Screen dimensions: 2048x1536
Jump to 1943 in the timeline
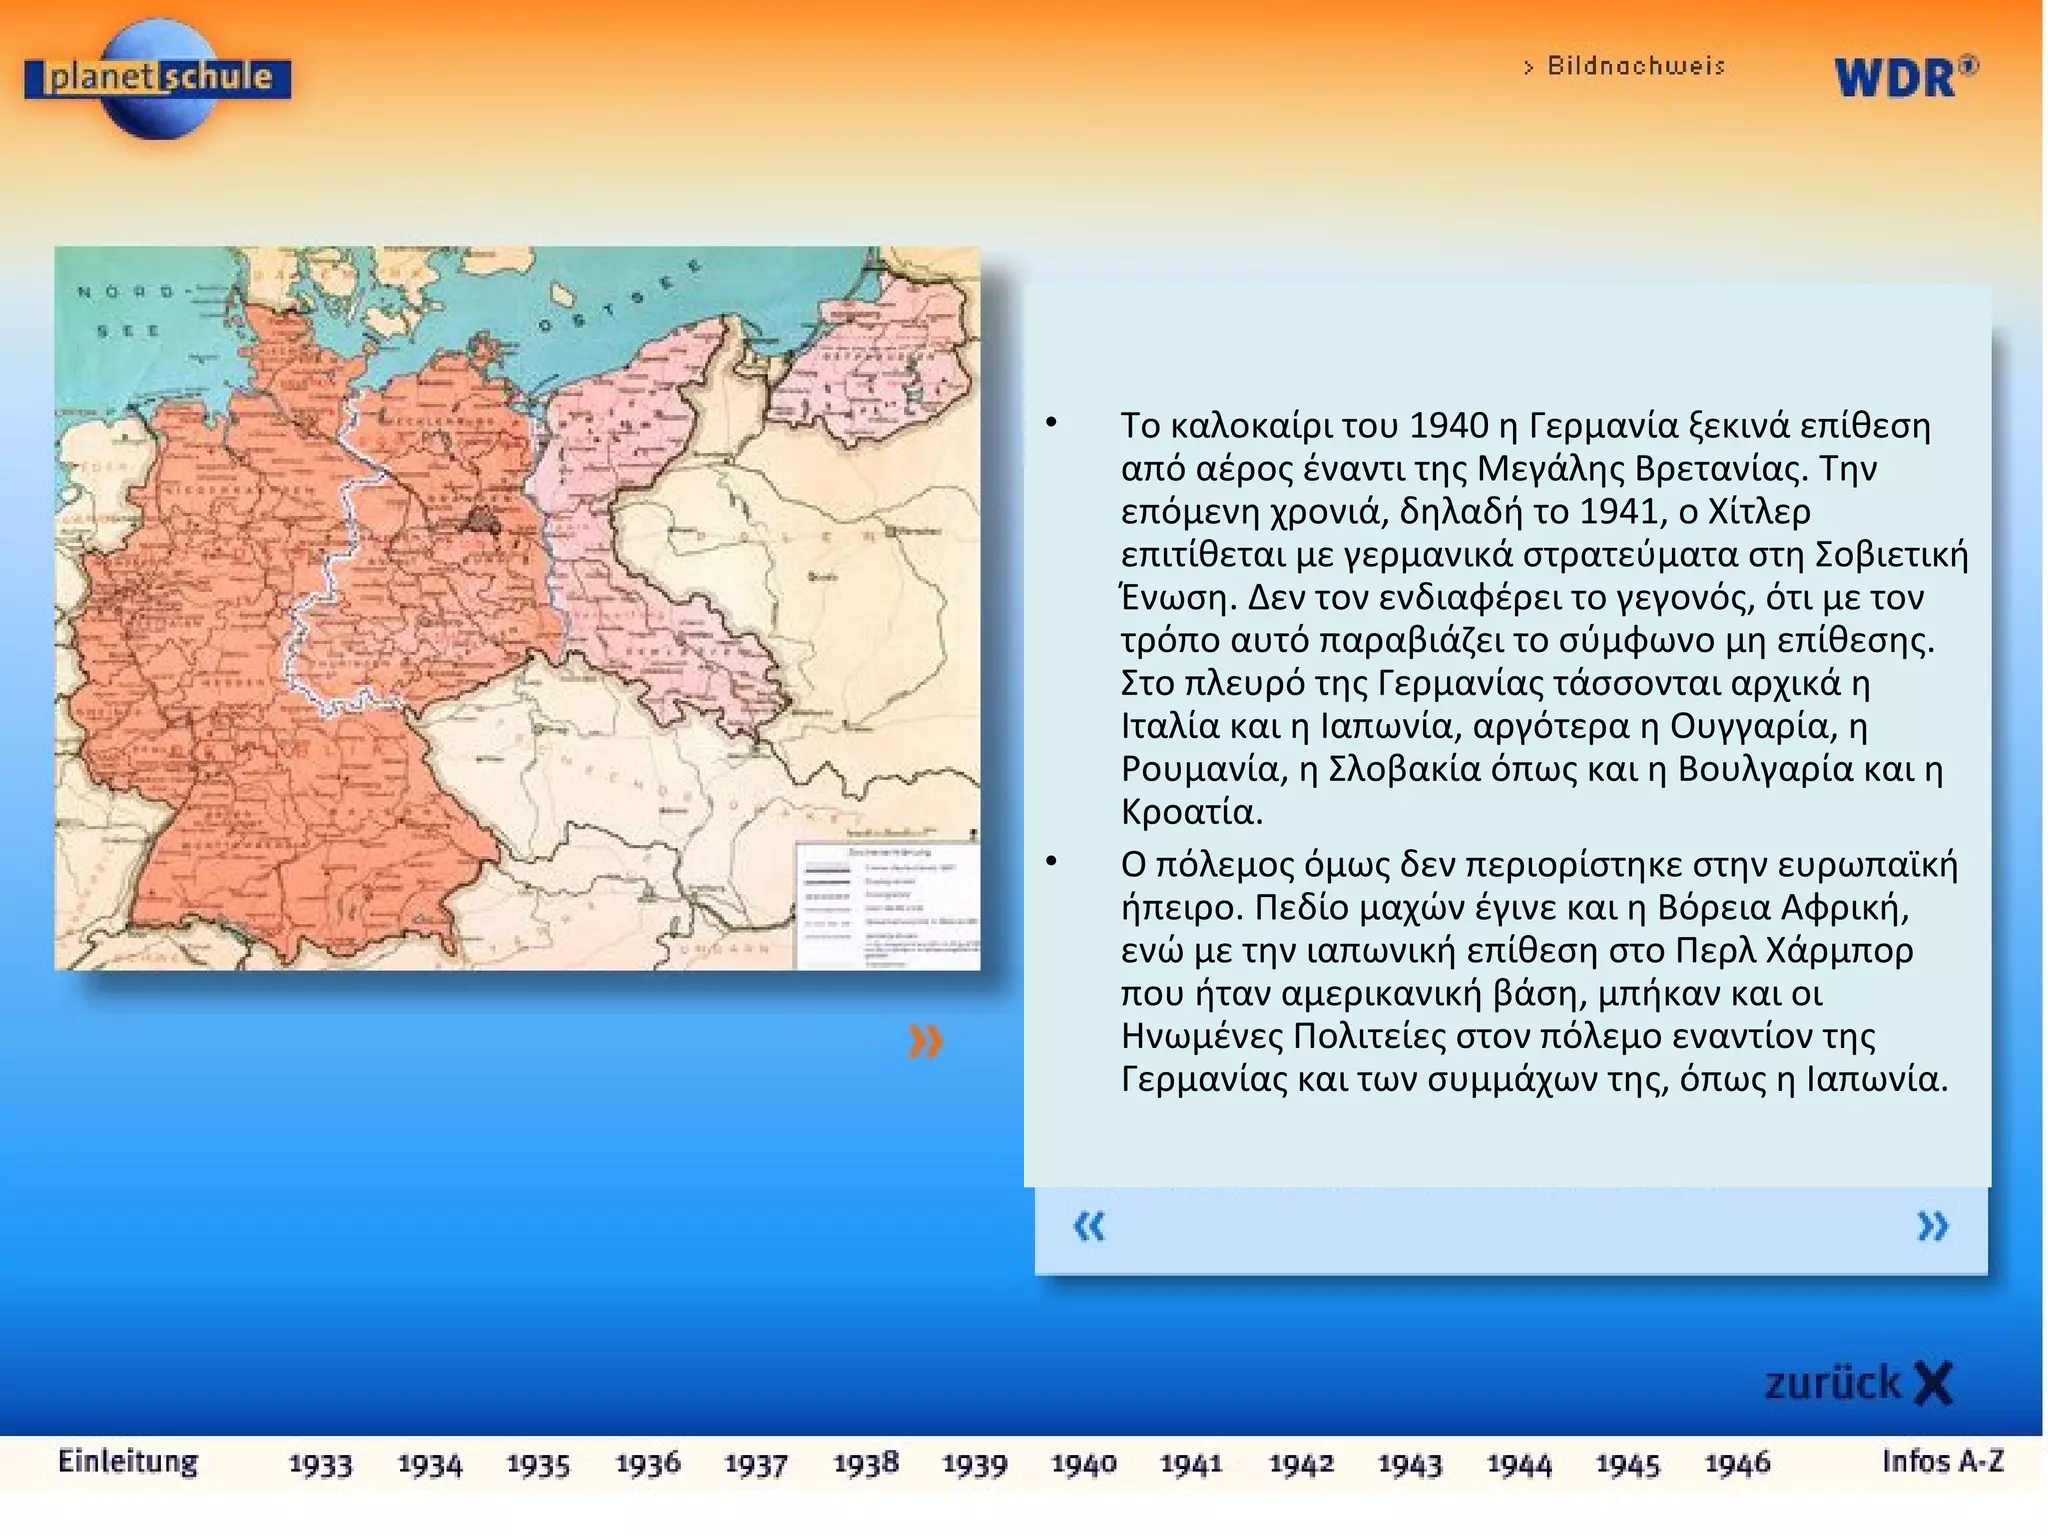pos(1410,1465)
